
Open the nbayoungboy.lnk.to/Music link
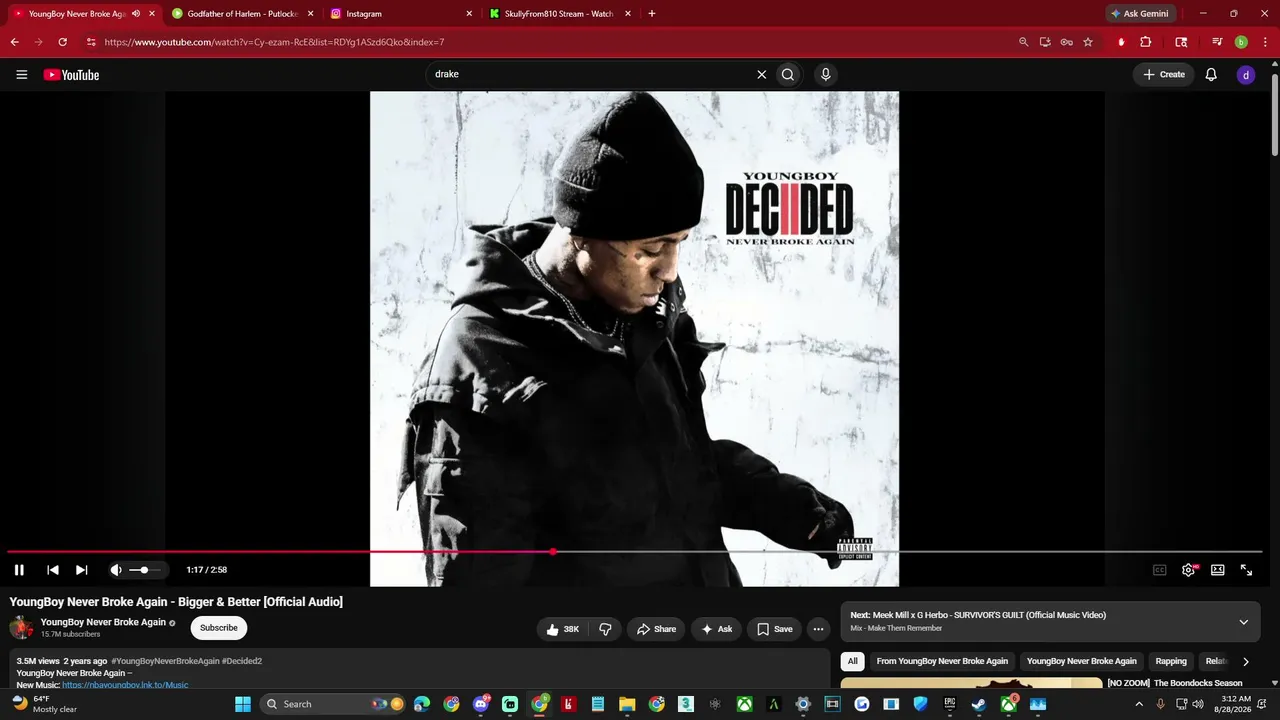(x=125, y=685)
